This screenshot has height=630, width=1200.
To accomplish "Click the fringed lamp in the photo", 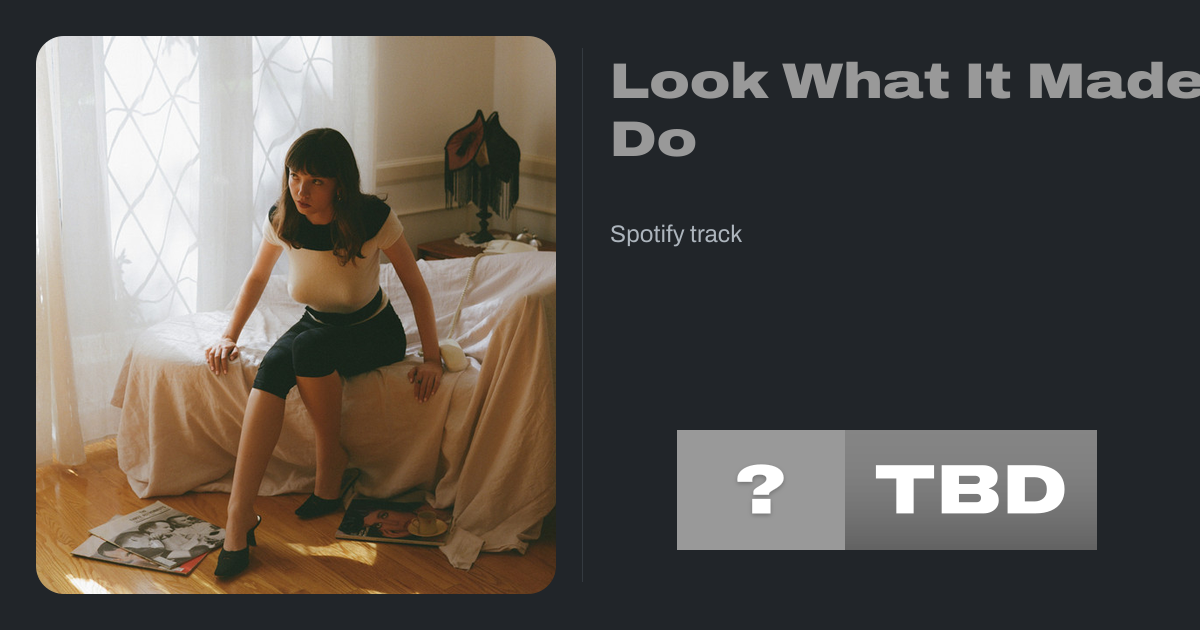I will pos(483,172).
